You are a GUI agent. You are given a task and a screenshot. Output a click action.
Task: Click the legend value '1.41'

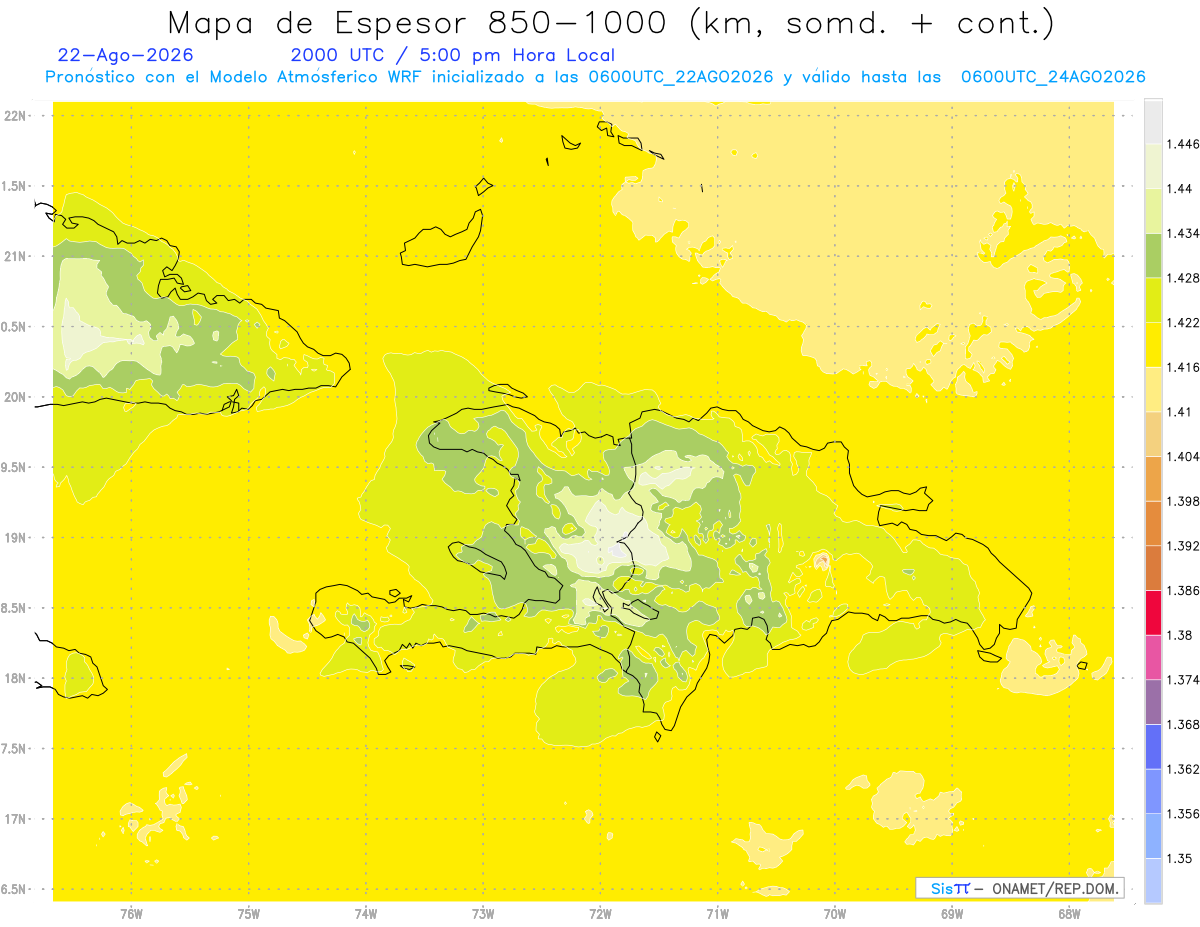pos(1179,412)
